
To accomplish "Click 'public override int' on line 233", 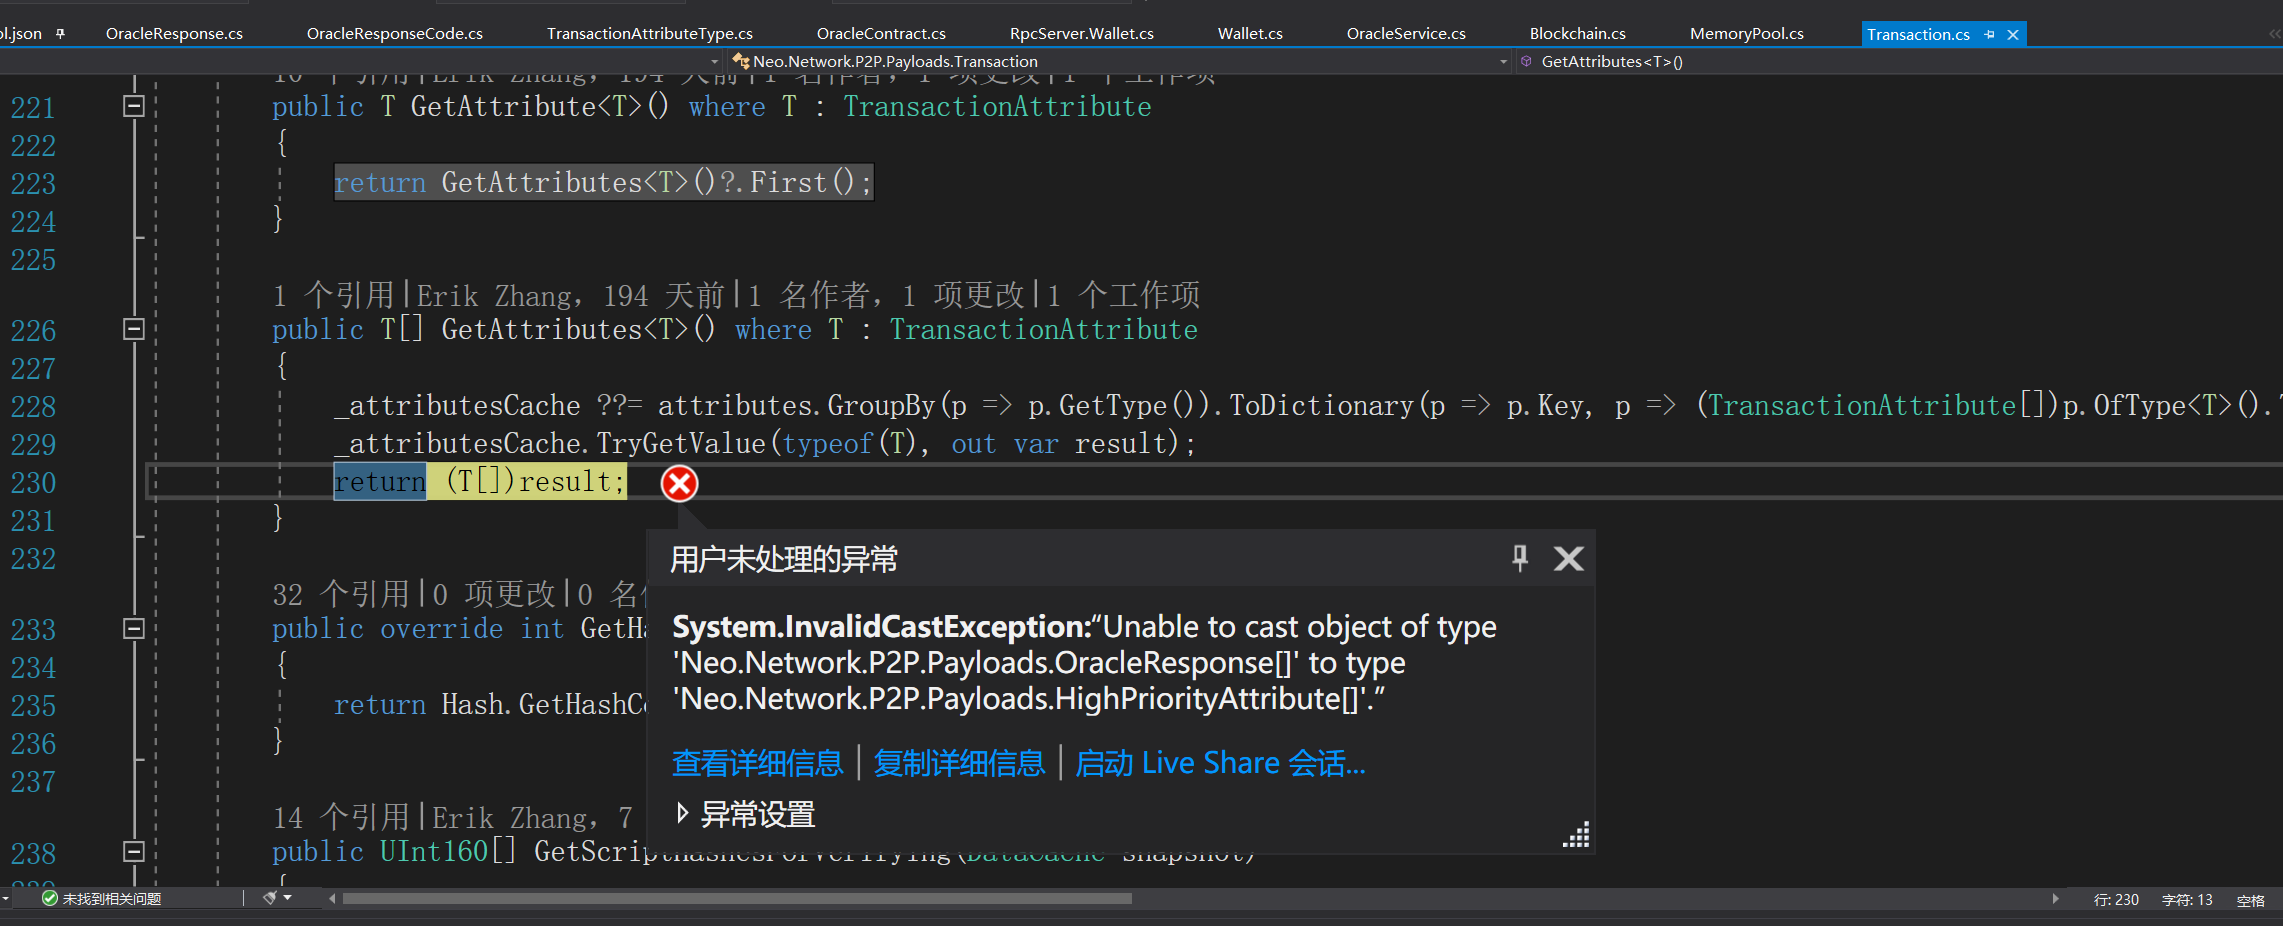I will click(x=418, y=628).
